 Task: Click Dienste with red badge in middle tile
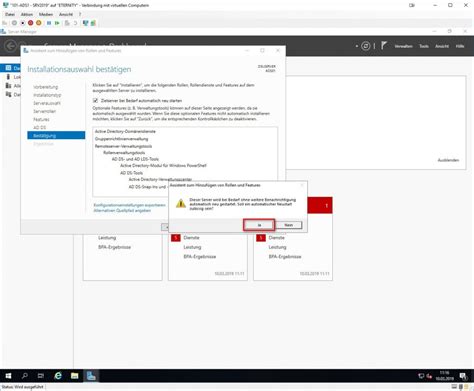click(x=191, y=238)
